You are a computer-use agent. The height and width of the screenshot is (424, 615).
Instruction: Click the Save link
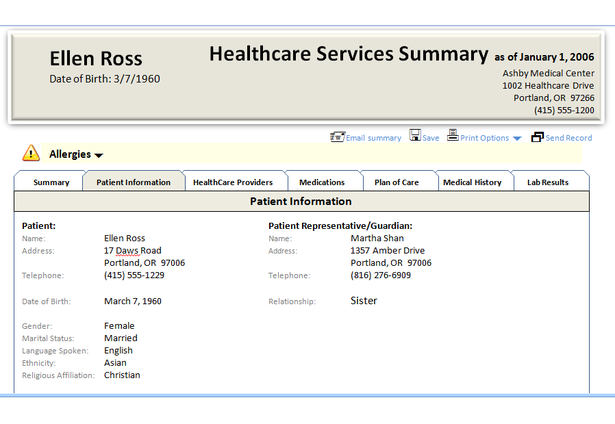click(x=431, y=138)
